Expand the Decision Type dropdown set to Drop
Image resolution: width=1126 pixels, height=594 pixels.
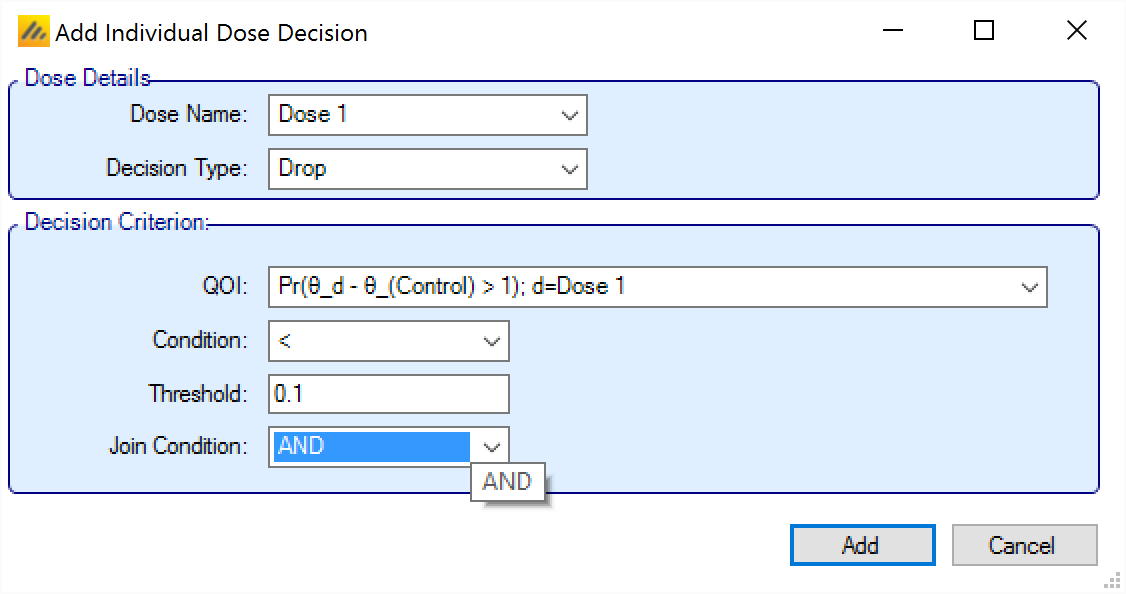(569, 169)
